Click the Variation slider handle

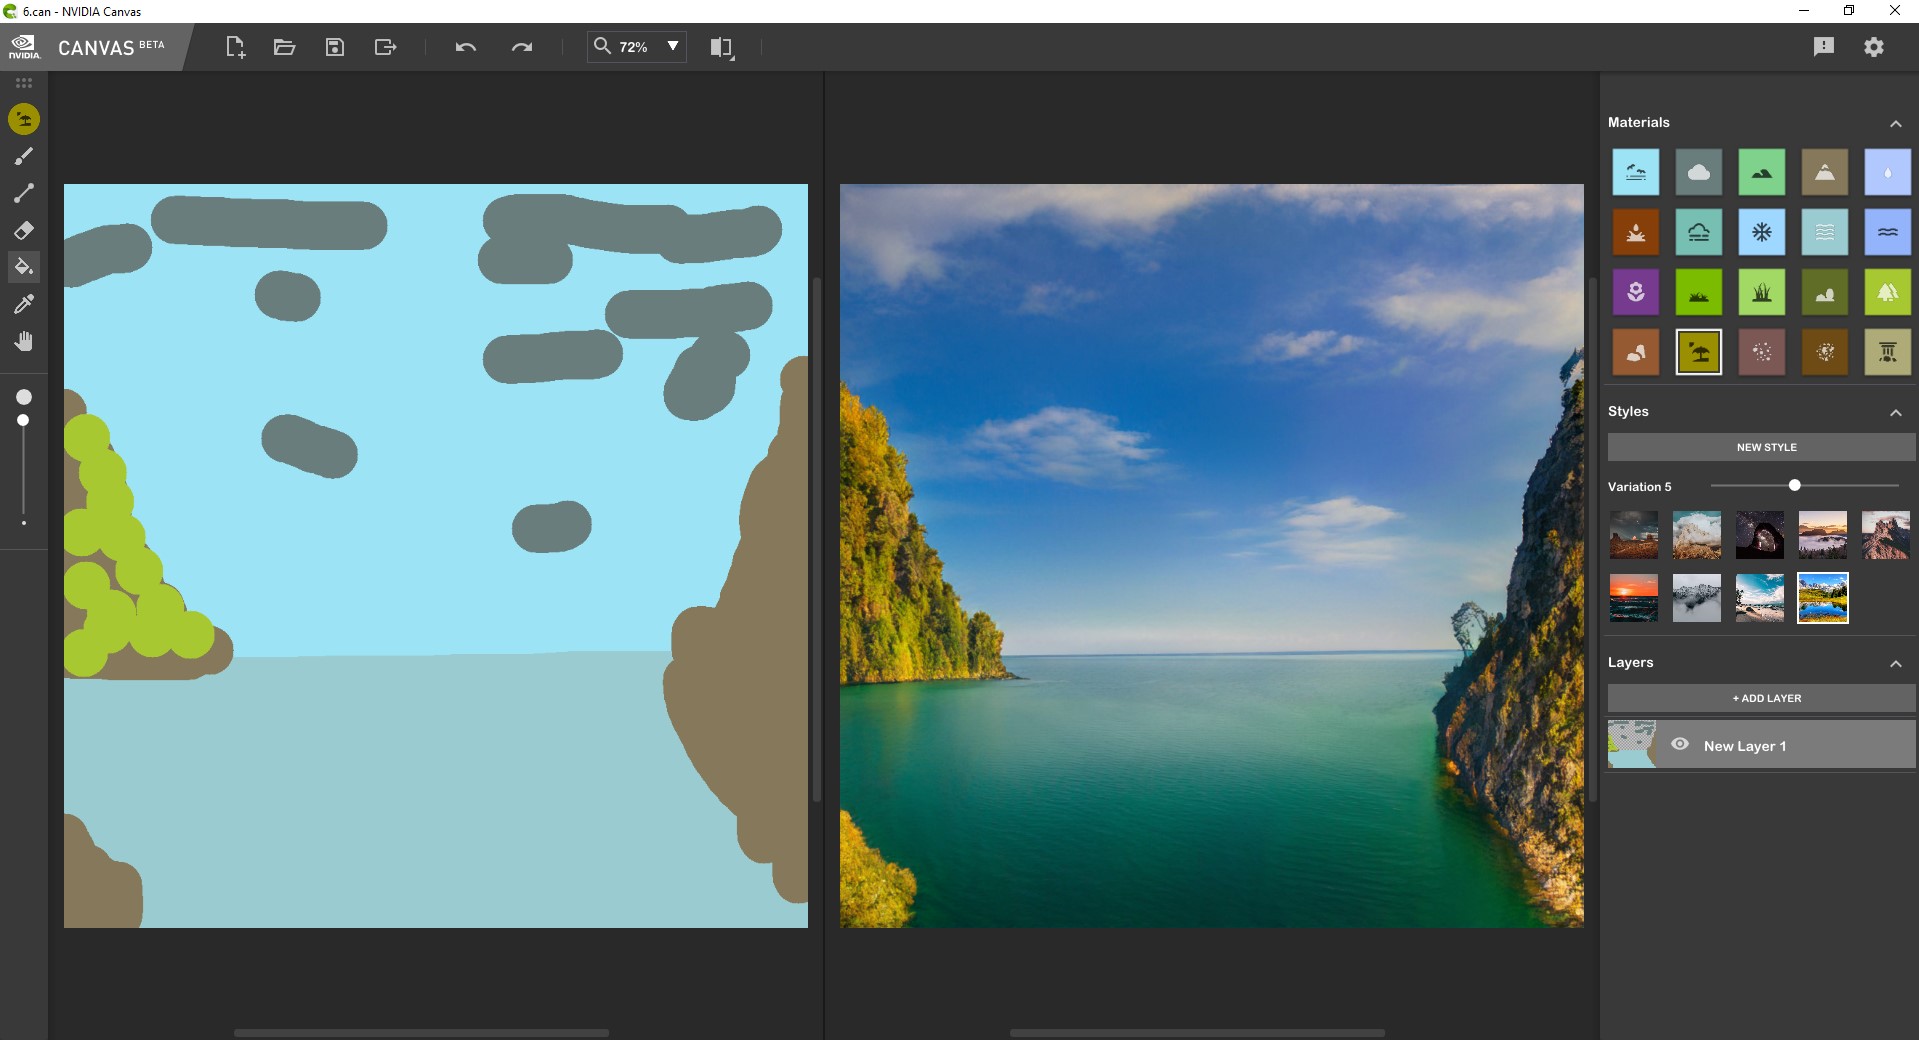pyautogui.click(x=1794, y=485)
